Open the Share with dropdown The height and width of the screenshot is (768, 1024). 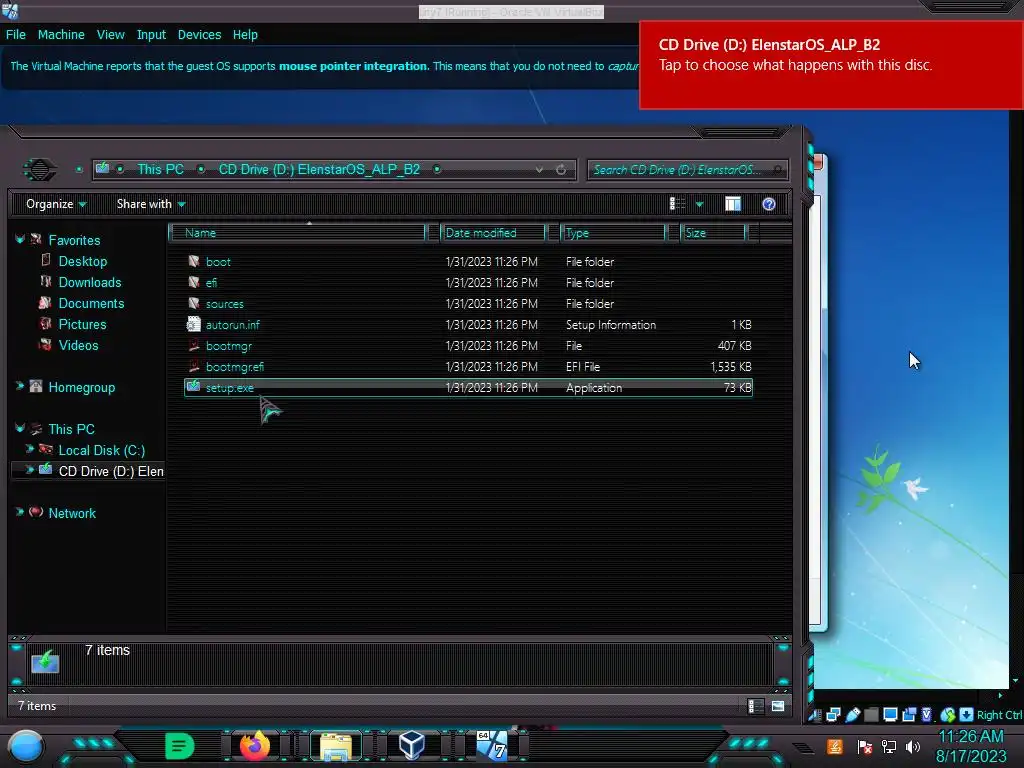(x=151, y=204)
